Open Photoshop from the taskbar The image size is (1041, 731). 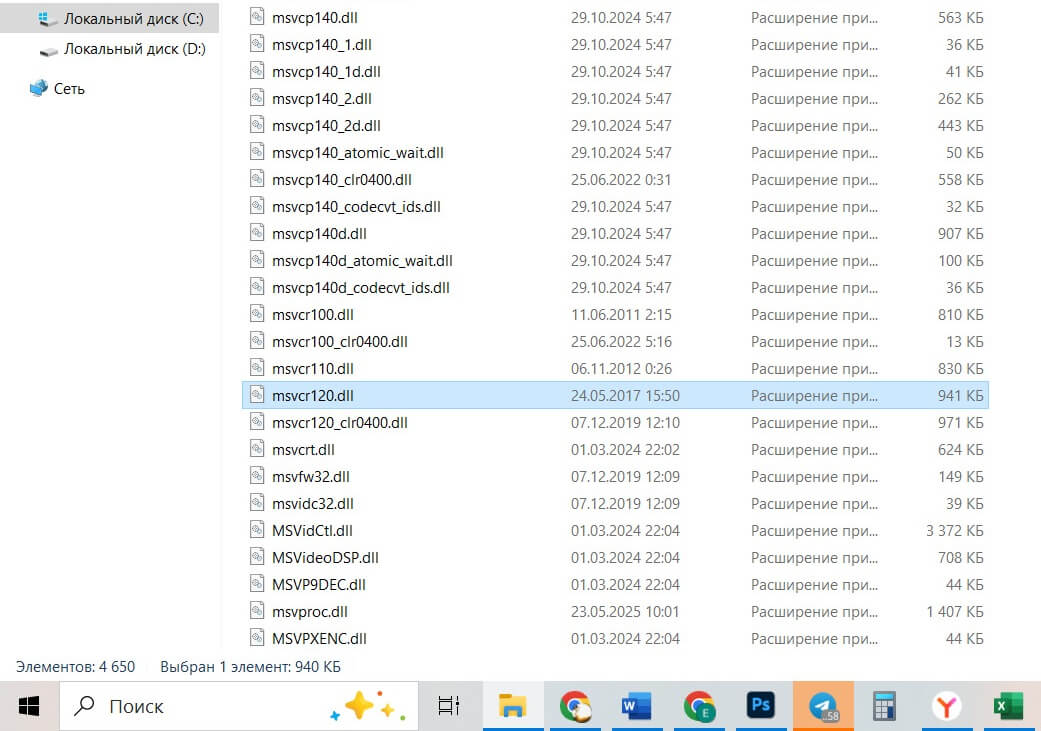(x=761, y=706)
